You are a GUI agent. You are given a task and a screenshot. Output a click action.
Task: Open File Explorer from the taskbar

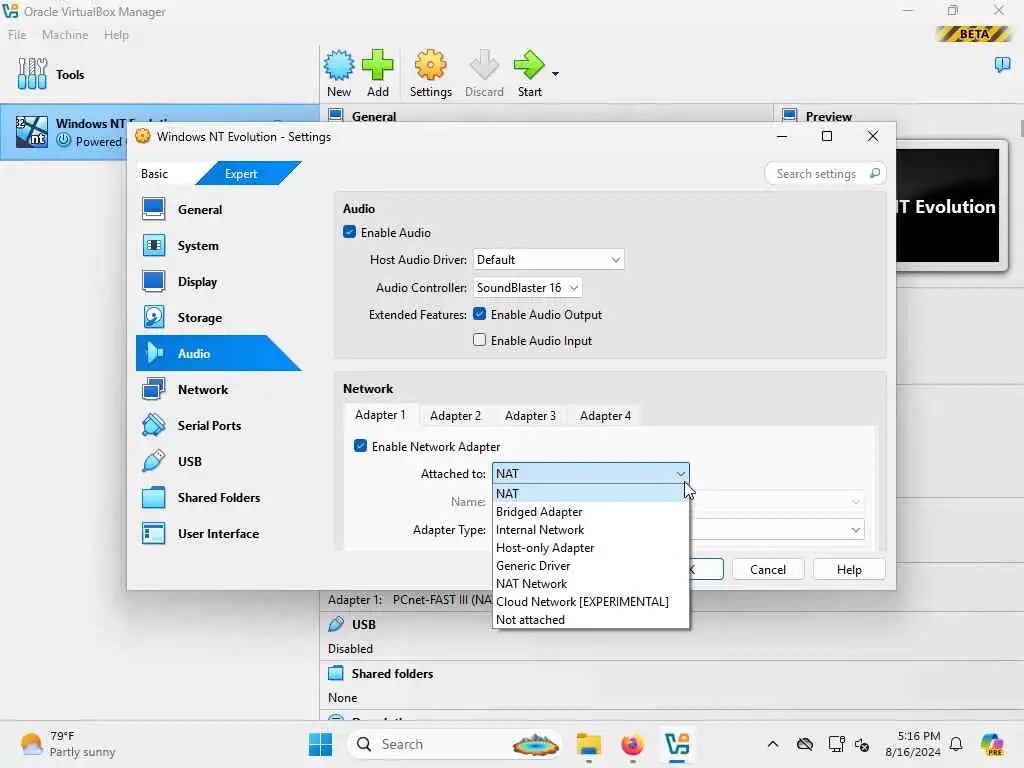(588, 744)
